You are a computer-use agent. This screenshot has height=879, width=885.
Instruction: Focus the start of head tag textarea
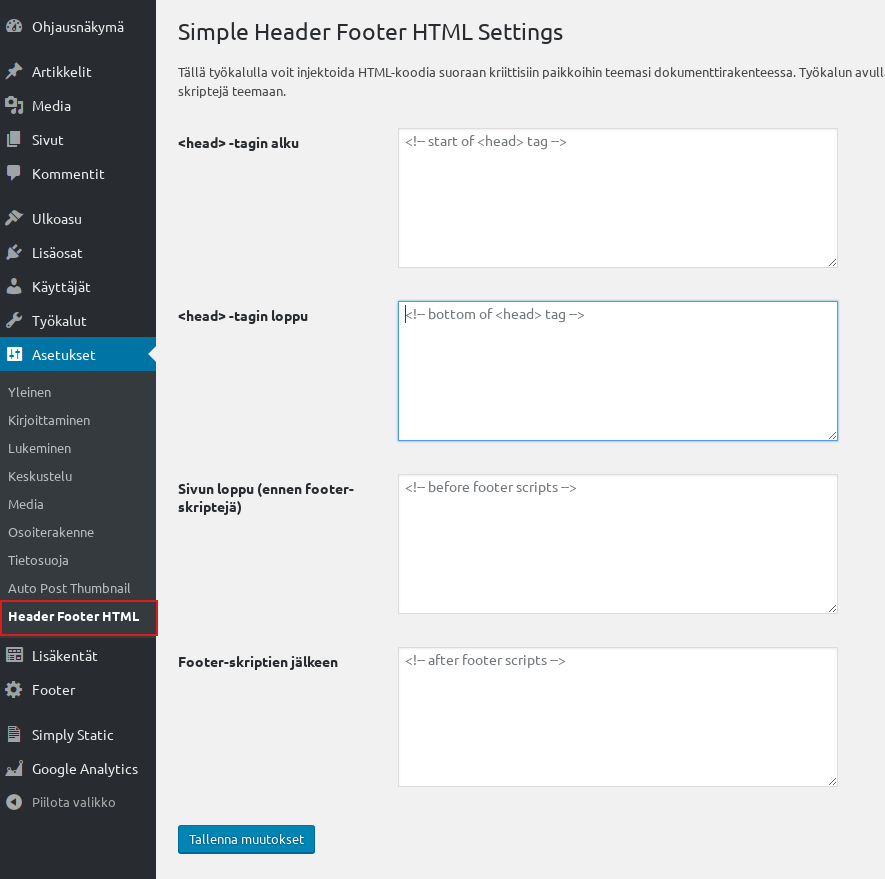click(x=617, y=198)
